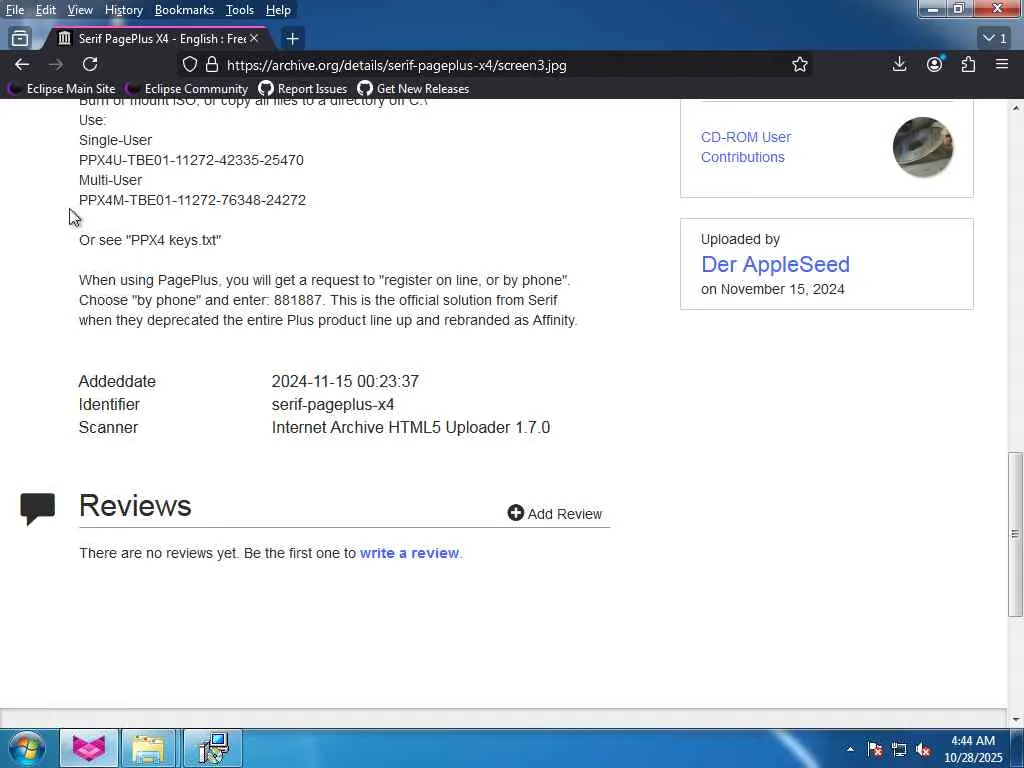Click the 'on November 15, 2024' upload date
Viewport: 1024px width, 768px height.
click(x=773, y=289)
